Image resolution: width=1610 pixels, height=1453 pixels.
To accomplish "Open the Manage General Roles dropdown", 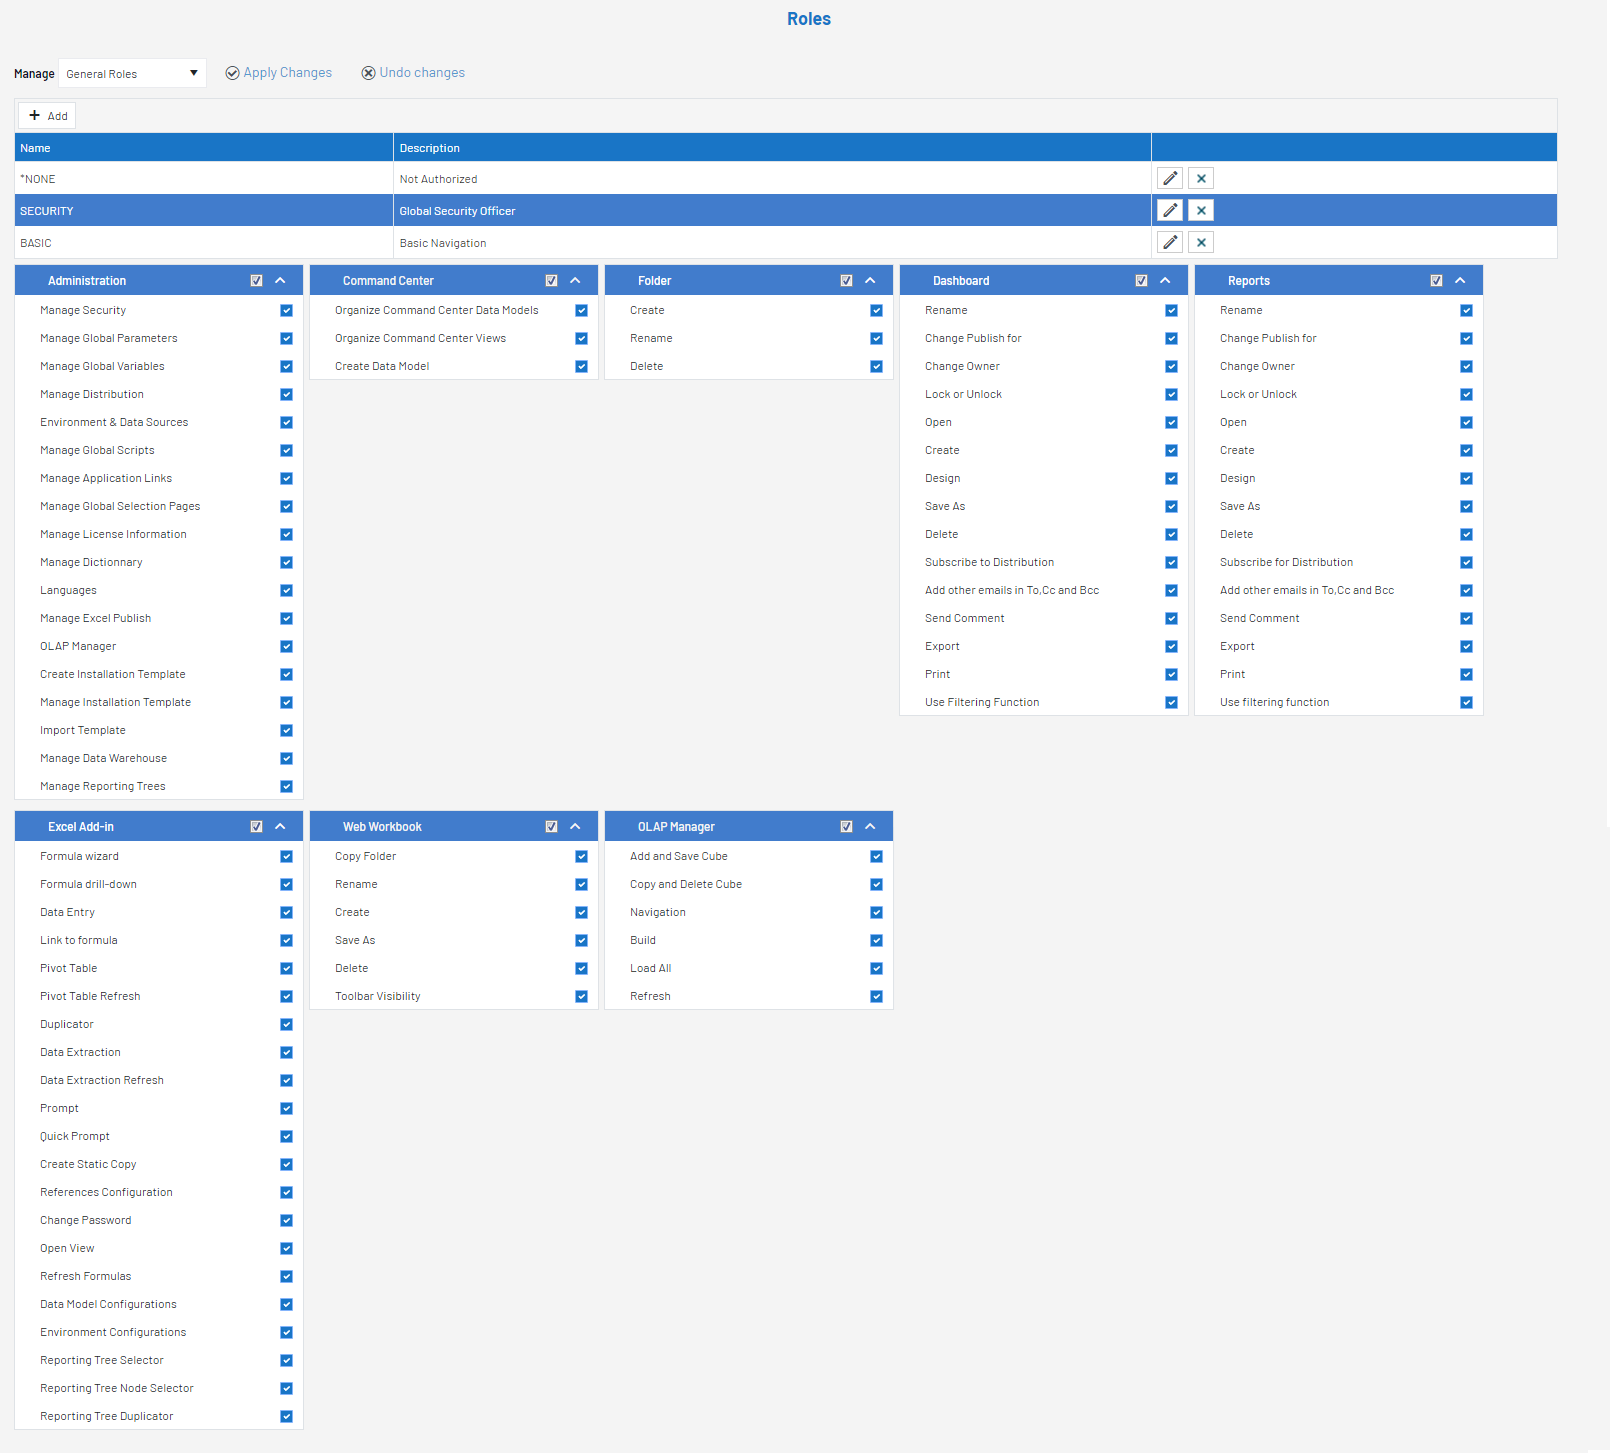I will tap(132, 73).
